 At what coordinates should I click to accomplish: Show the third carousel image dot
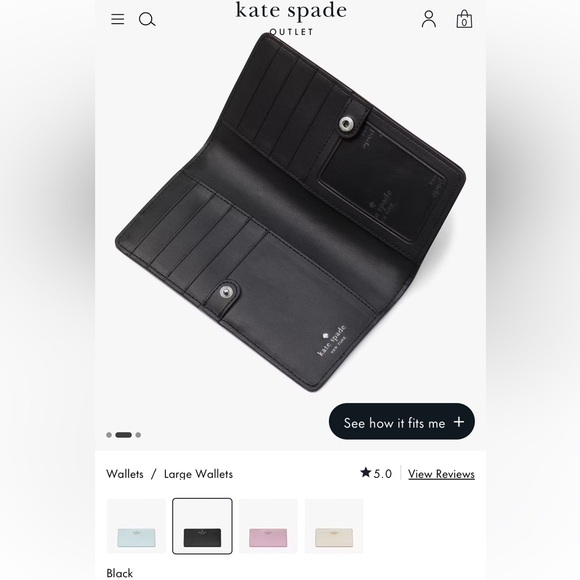(138, 435)
